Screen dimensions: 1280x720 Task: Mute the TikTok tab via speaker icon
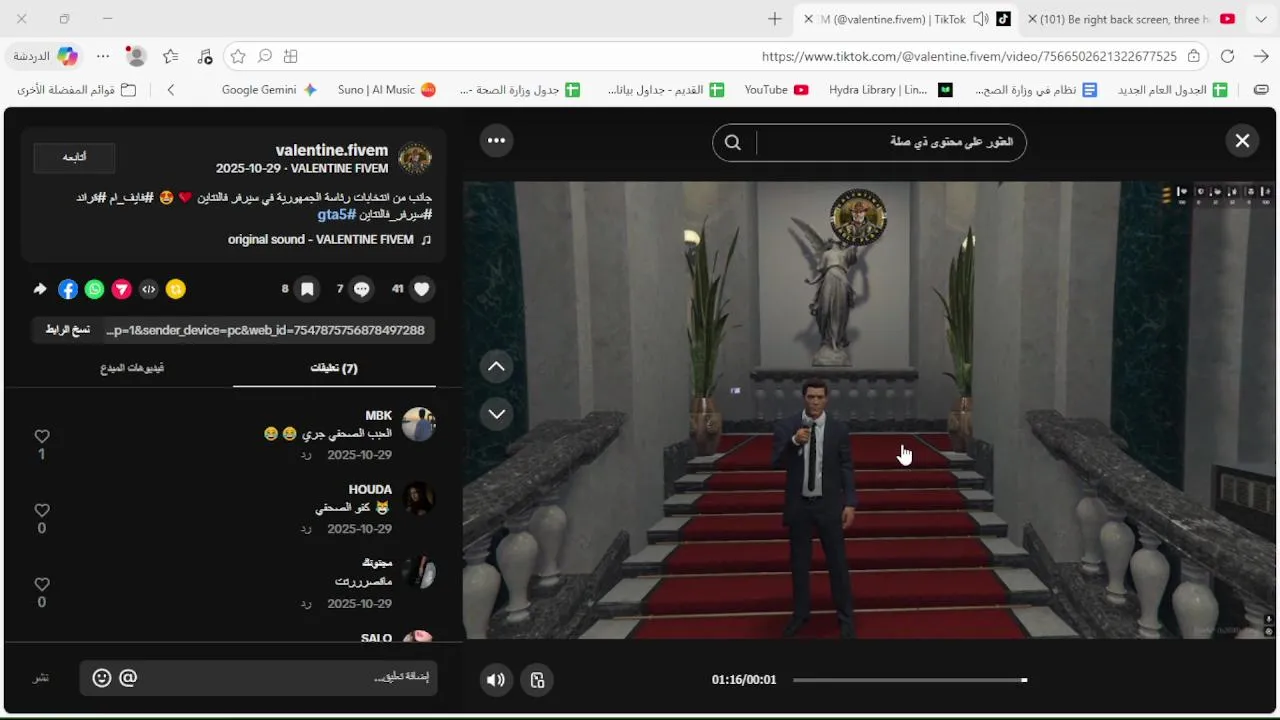(x=981, y=19)
